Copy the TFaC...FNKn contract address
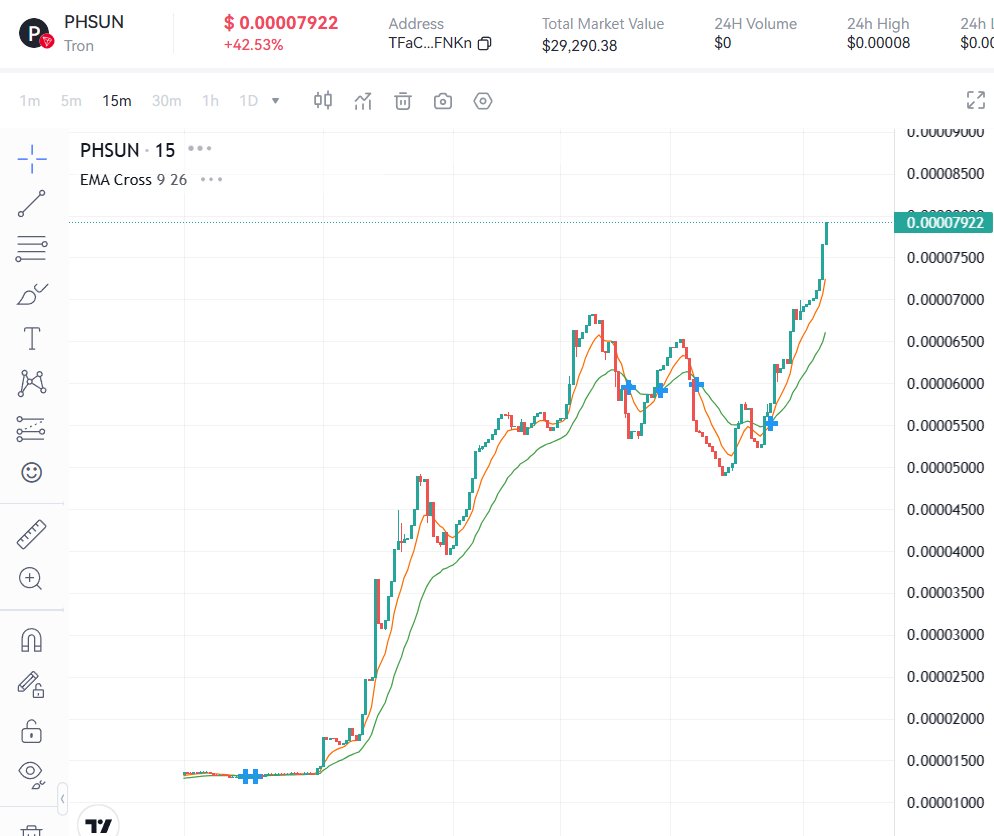This screenshot has width=994, height=836. coord(483,45)
